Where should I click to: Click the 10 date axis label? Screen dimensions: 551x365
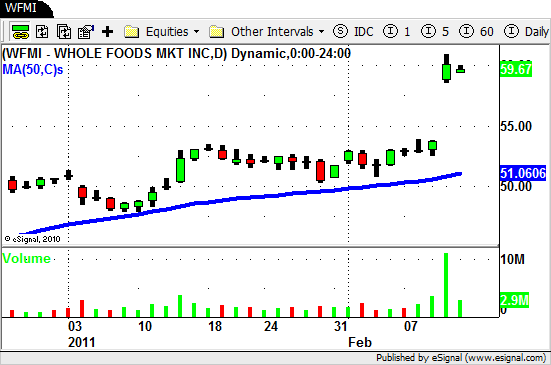[x=145, y=326]
